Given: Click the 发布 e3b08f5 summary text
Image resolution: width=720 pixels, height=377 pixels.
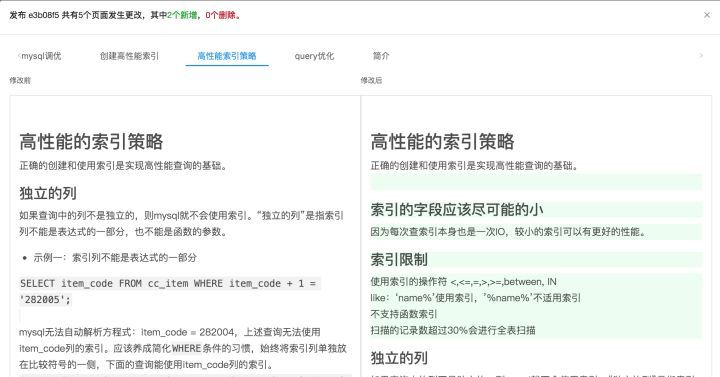Looking at the screenshot, I should [125, 15].
